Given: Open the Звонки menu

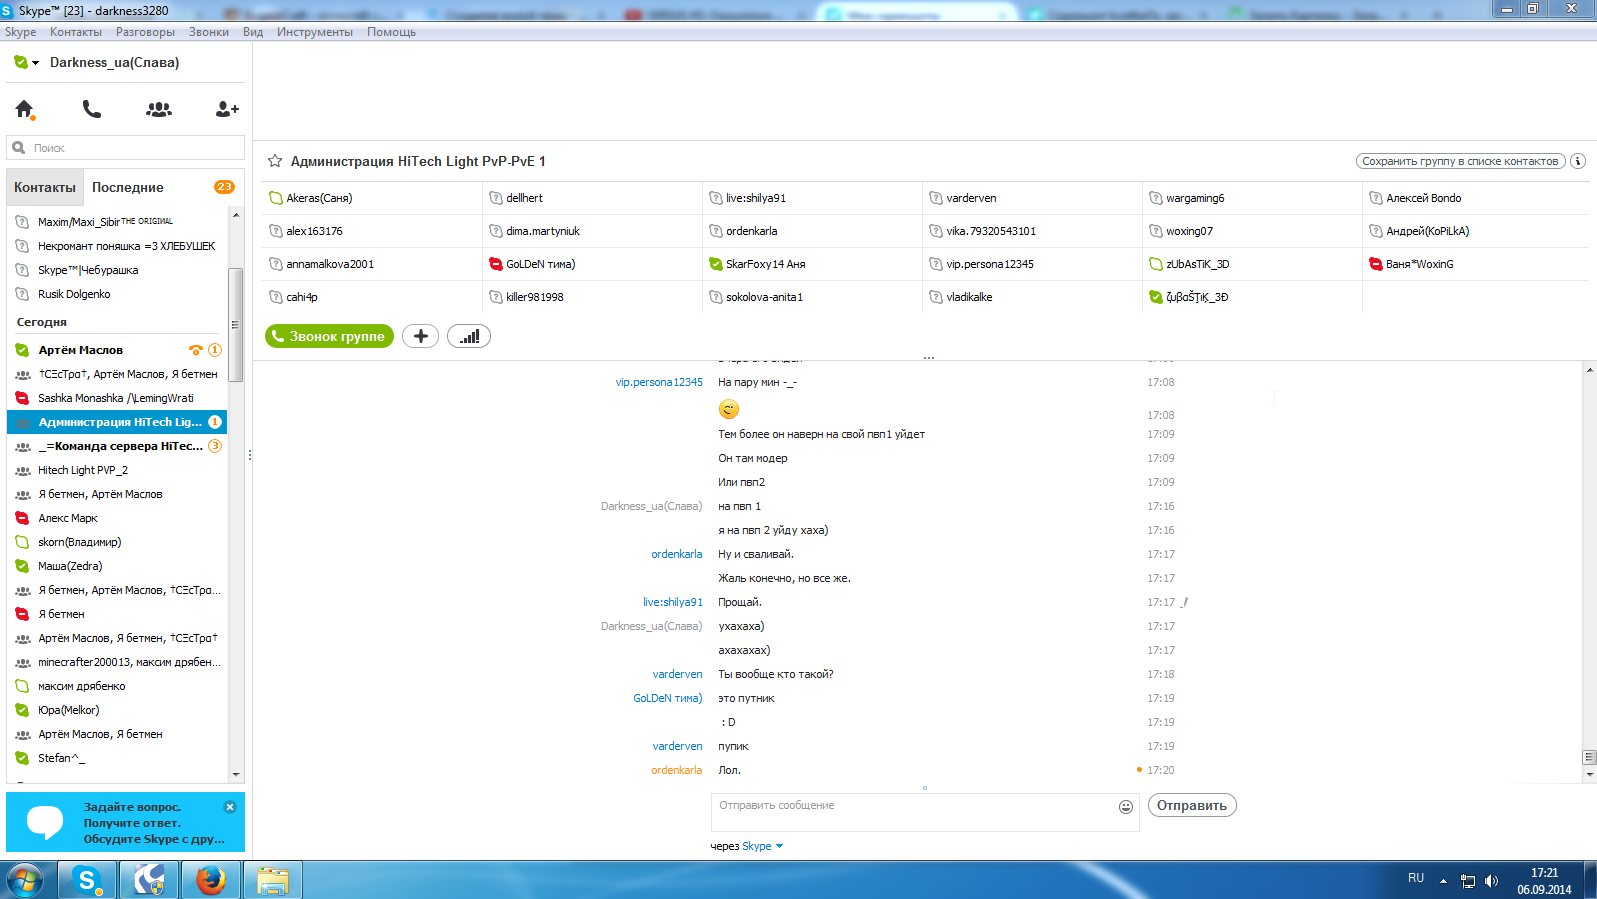Looking at the screenshot, I should [x=209, y=32].
